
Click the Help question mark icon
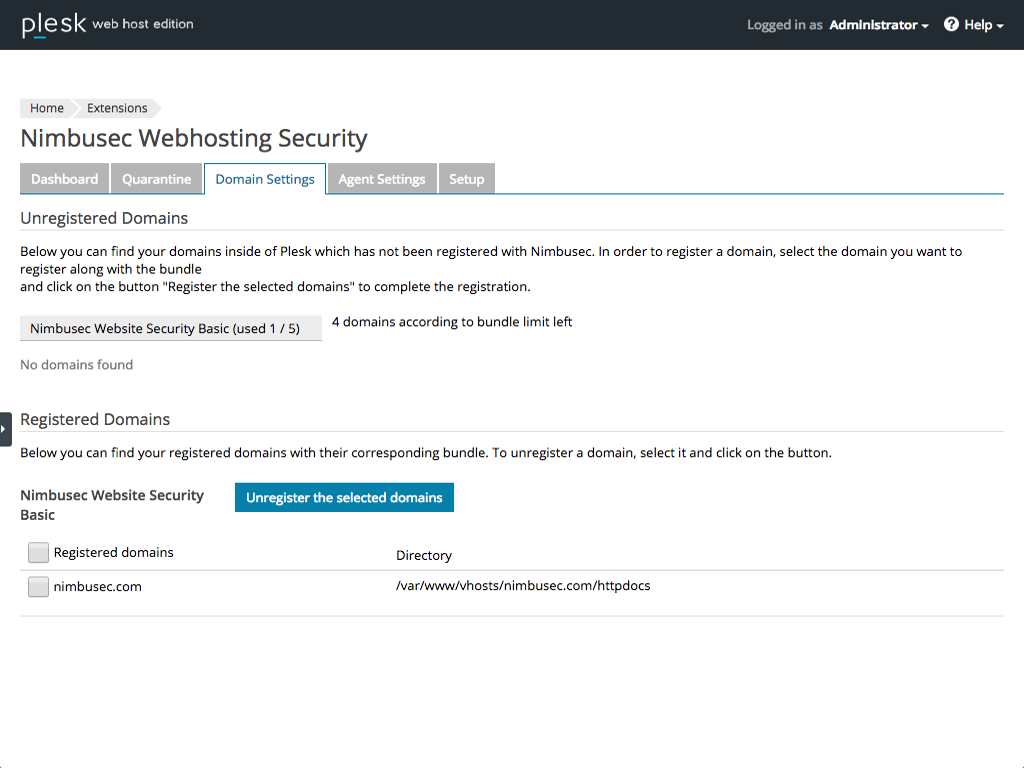[952, 25]
